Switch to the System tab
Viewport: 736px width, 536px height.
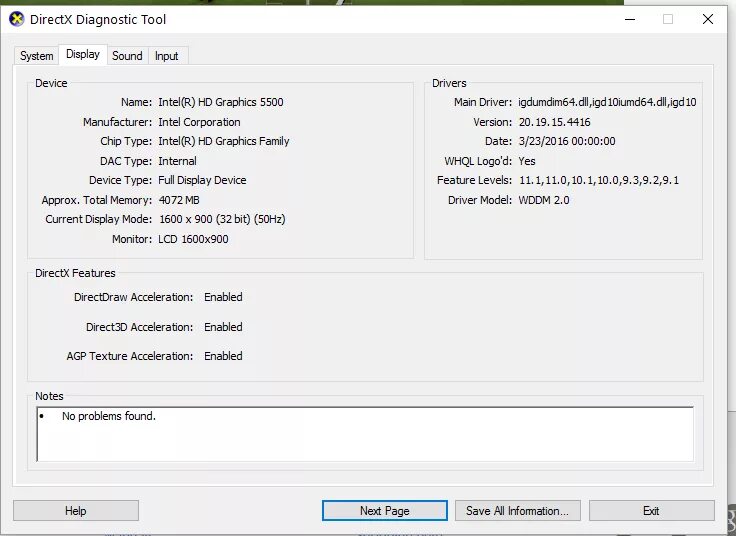[x=36, y=56]
